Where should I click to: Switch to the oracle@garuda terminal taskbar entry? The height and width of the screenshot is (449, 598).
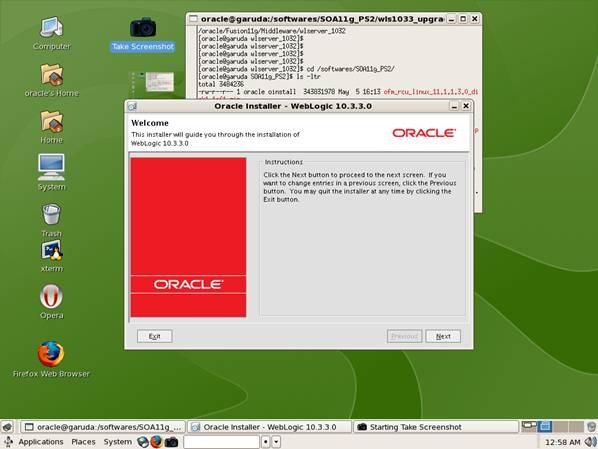click(x=103, y=427)
